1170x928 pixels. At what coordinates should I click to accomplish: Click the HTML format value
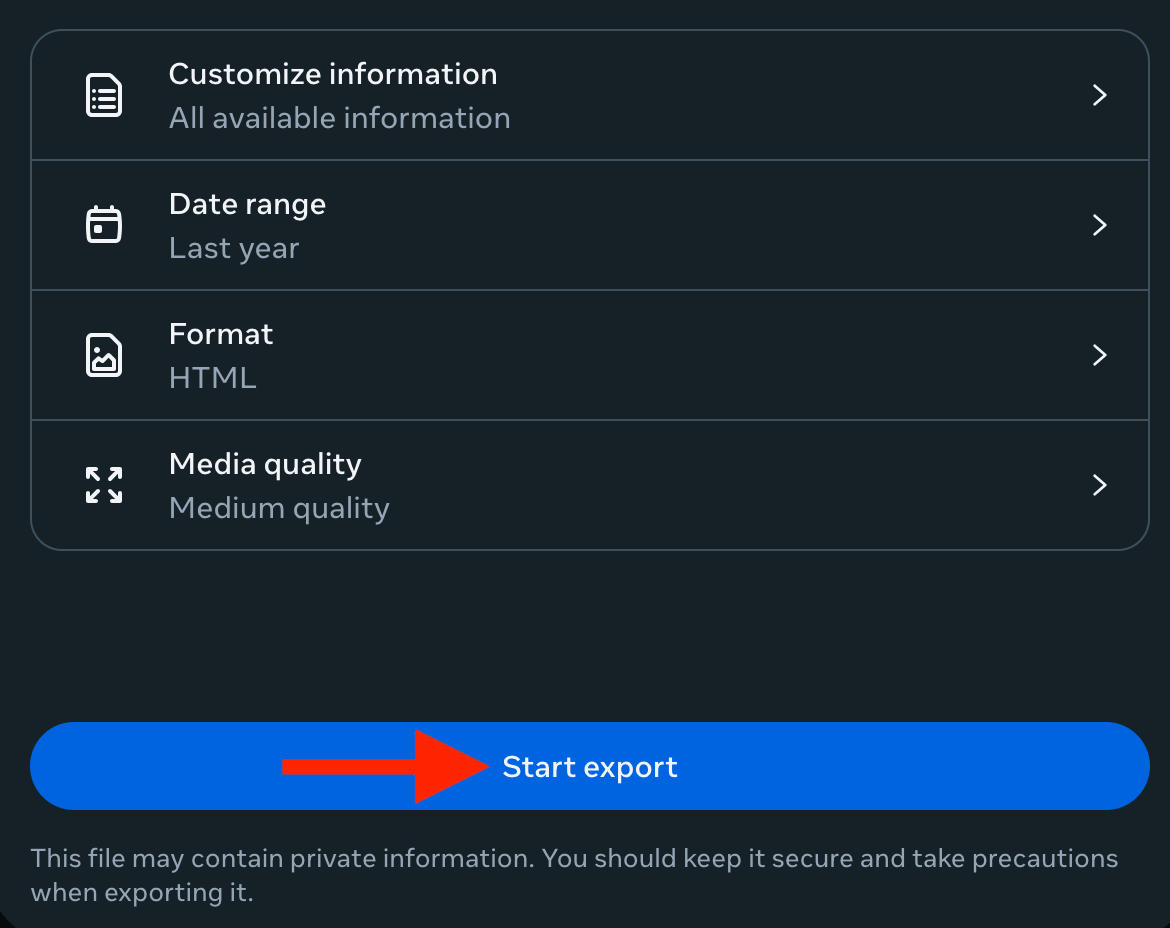point(212,378)
